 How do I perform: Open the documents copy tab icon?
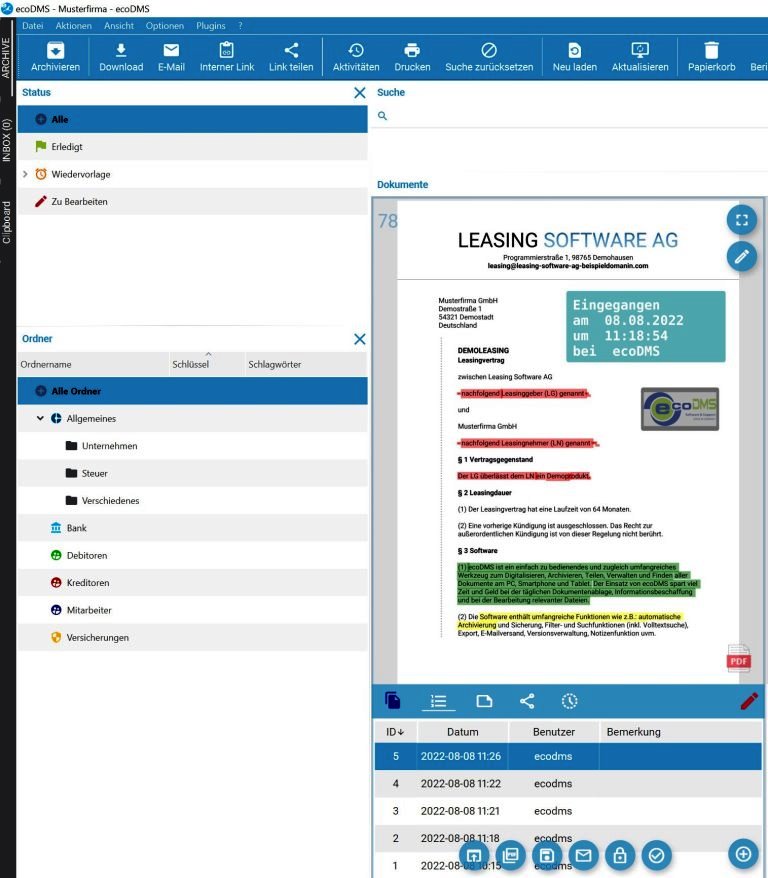[393, 700]
